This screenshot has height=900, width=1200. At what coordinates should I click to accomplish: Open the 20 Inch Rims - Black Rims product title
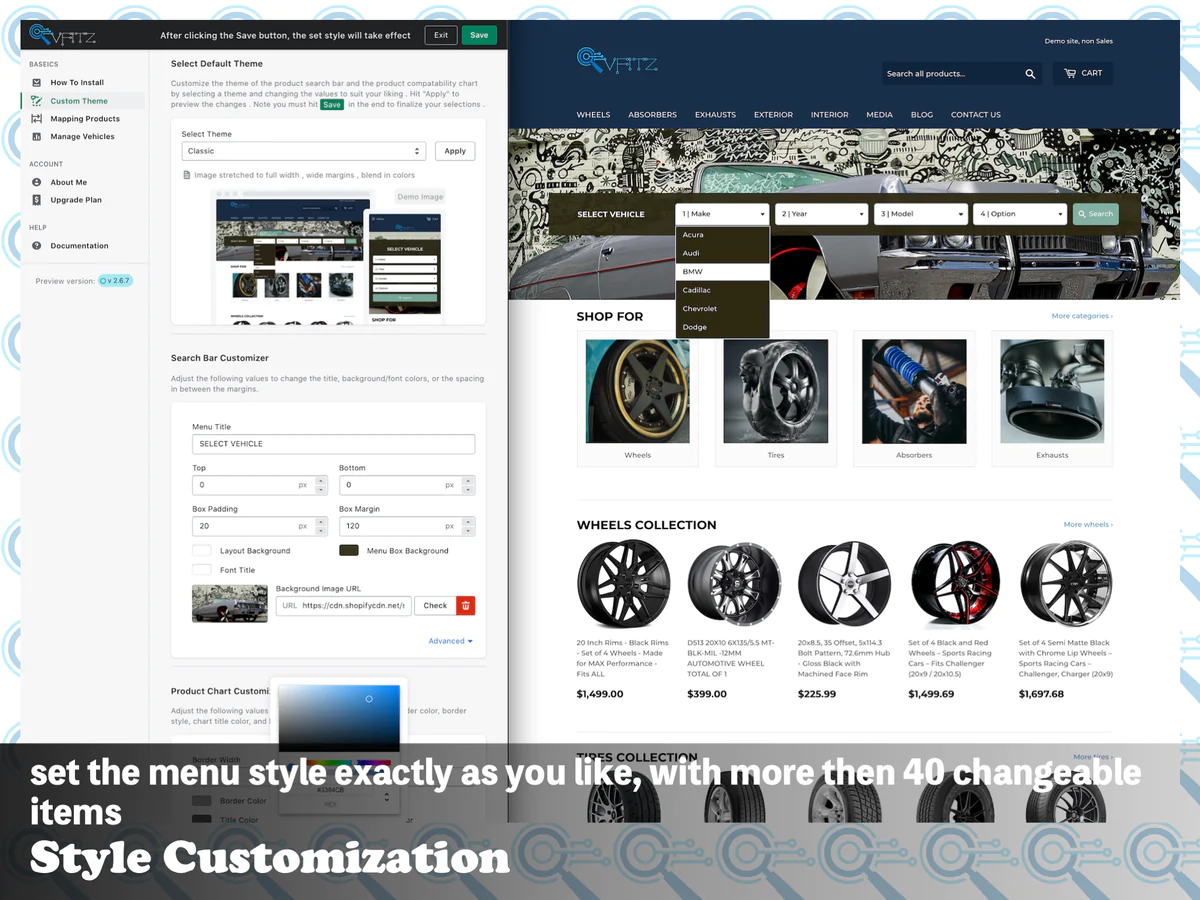pos(623,658)
